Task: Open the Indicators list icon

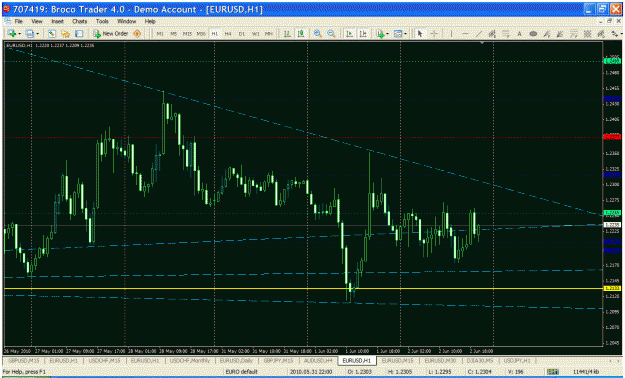Action: 381,34
